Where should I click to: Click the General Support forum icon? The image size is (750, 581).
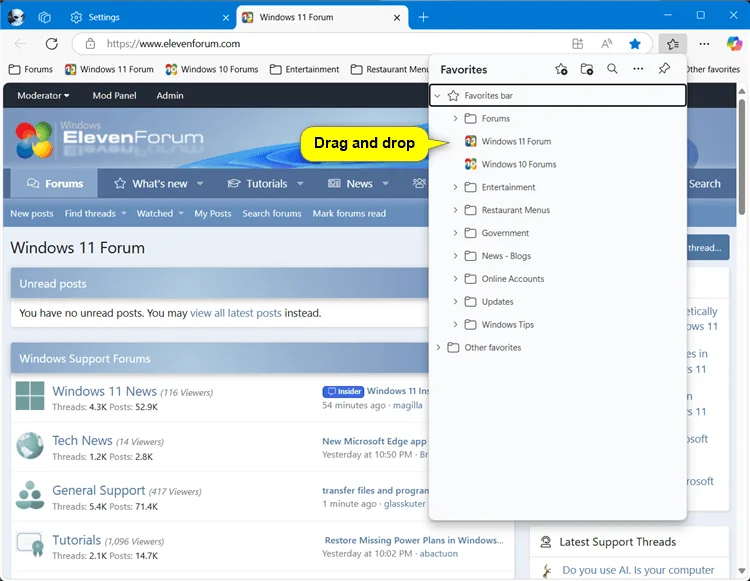click(x=30, y=495)
